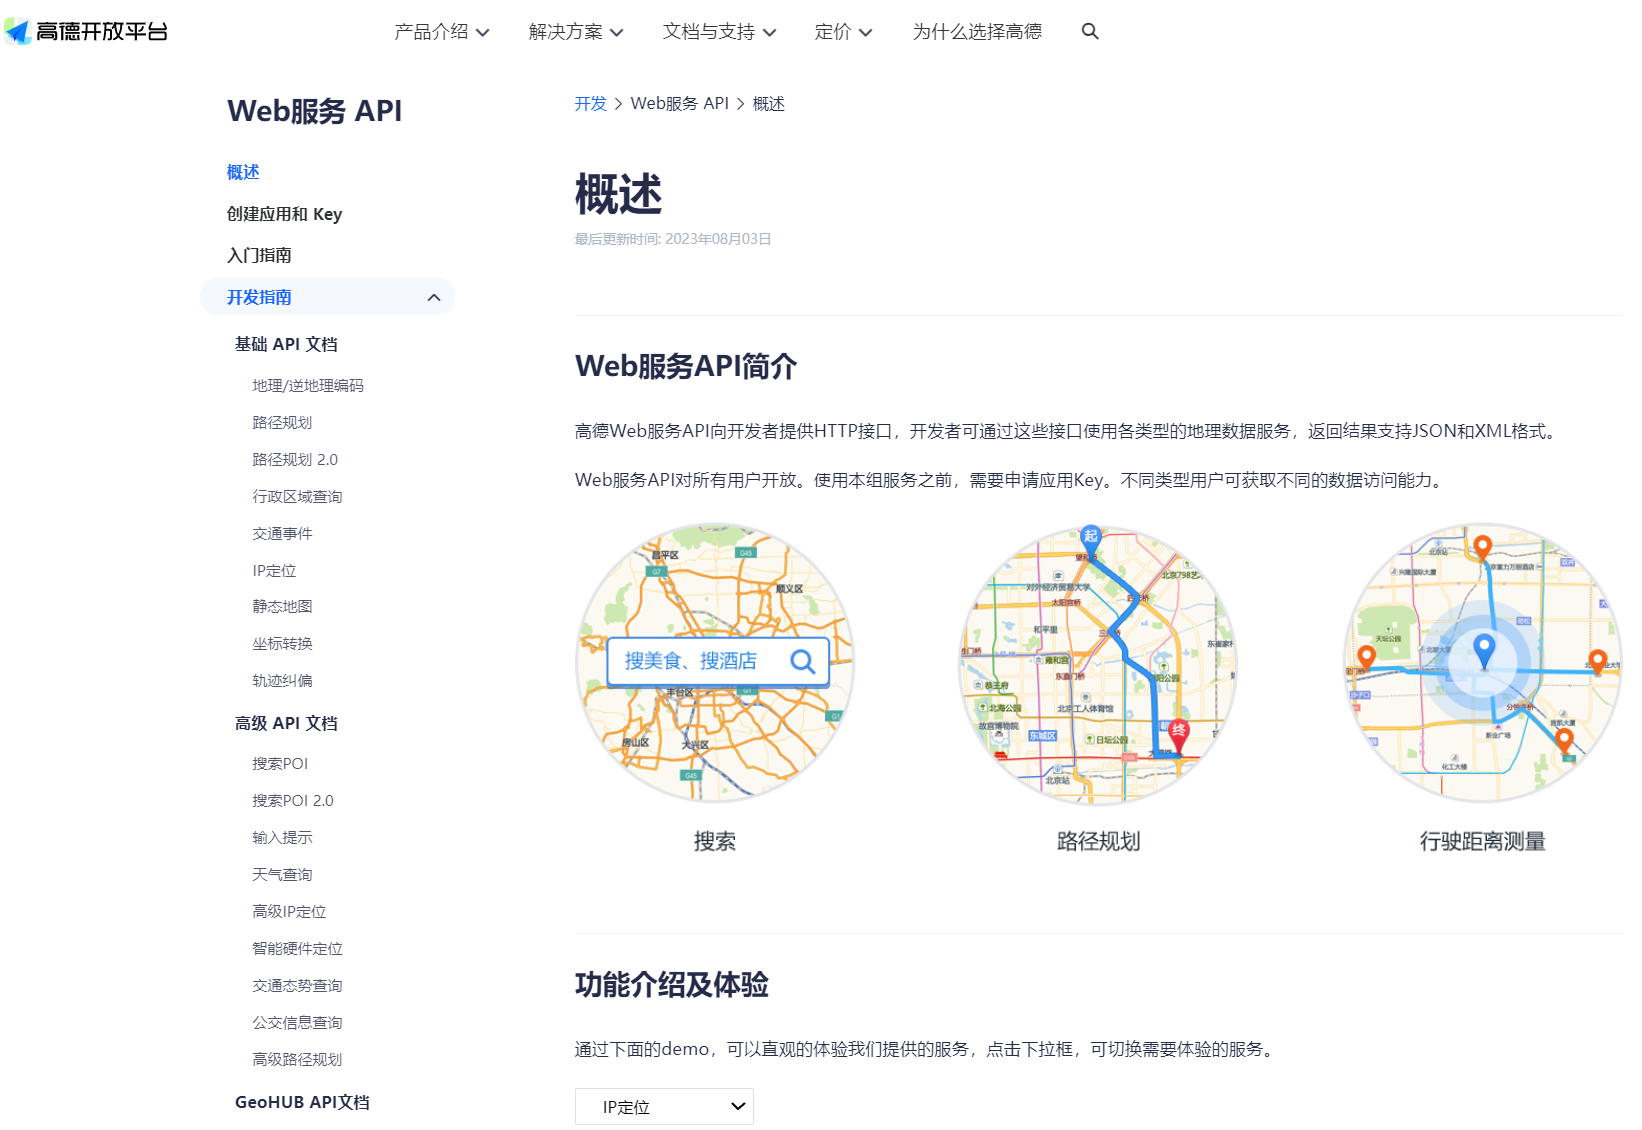Click magnifier icon in 搜美食、搜酒店 box
The width and height of the screenshot is (1642, 1130).
point(802,661)
